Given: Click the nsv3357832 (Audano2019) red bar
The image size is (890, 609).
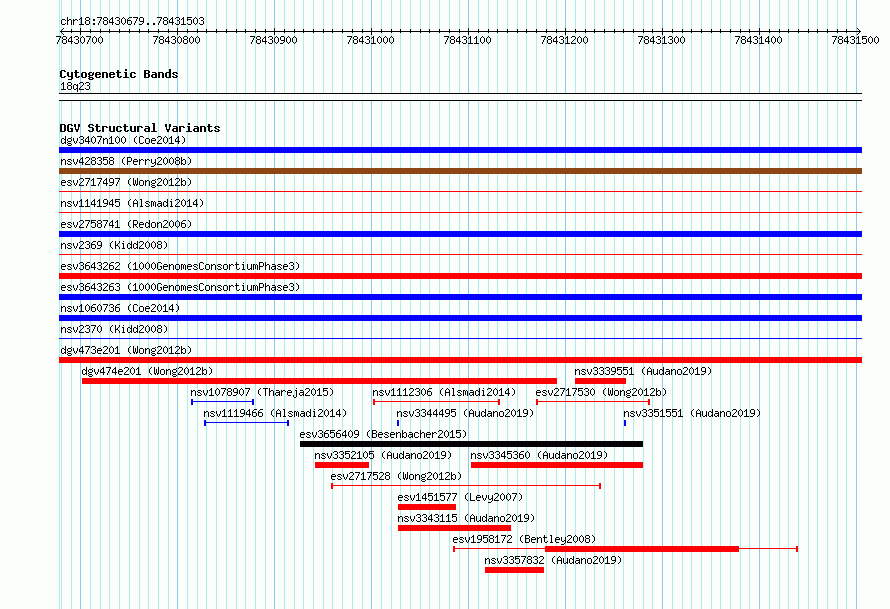Looking at the screenshot, I should point(514,570).
